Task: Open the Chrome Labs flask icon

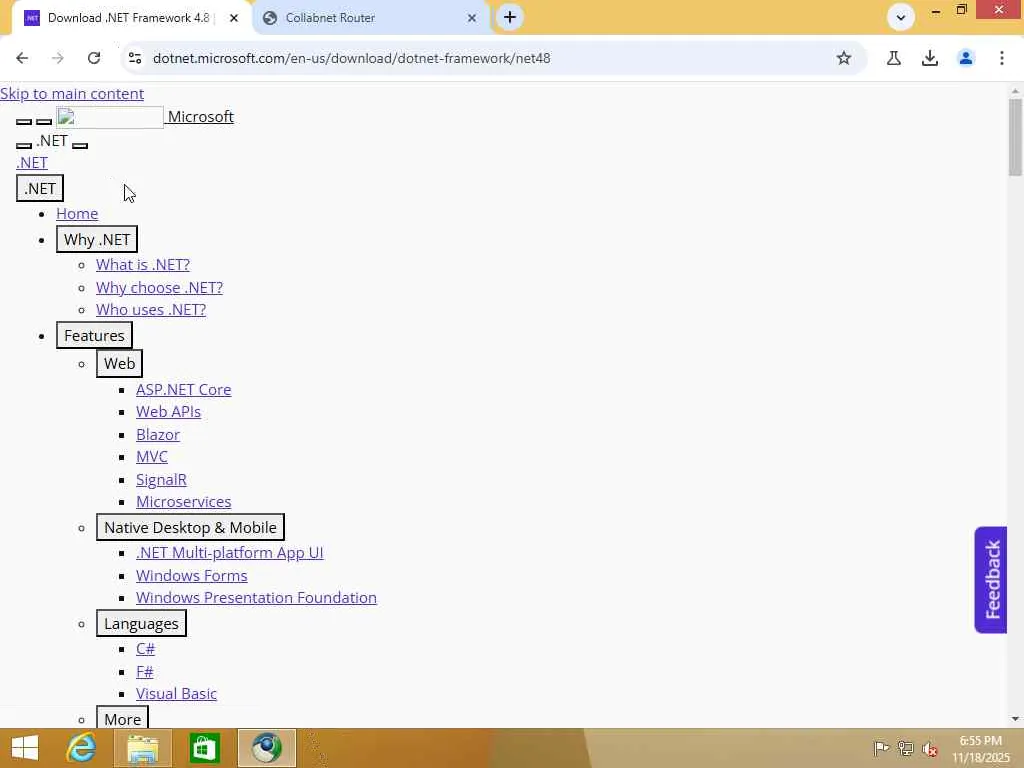Action: (894, 58)
